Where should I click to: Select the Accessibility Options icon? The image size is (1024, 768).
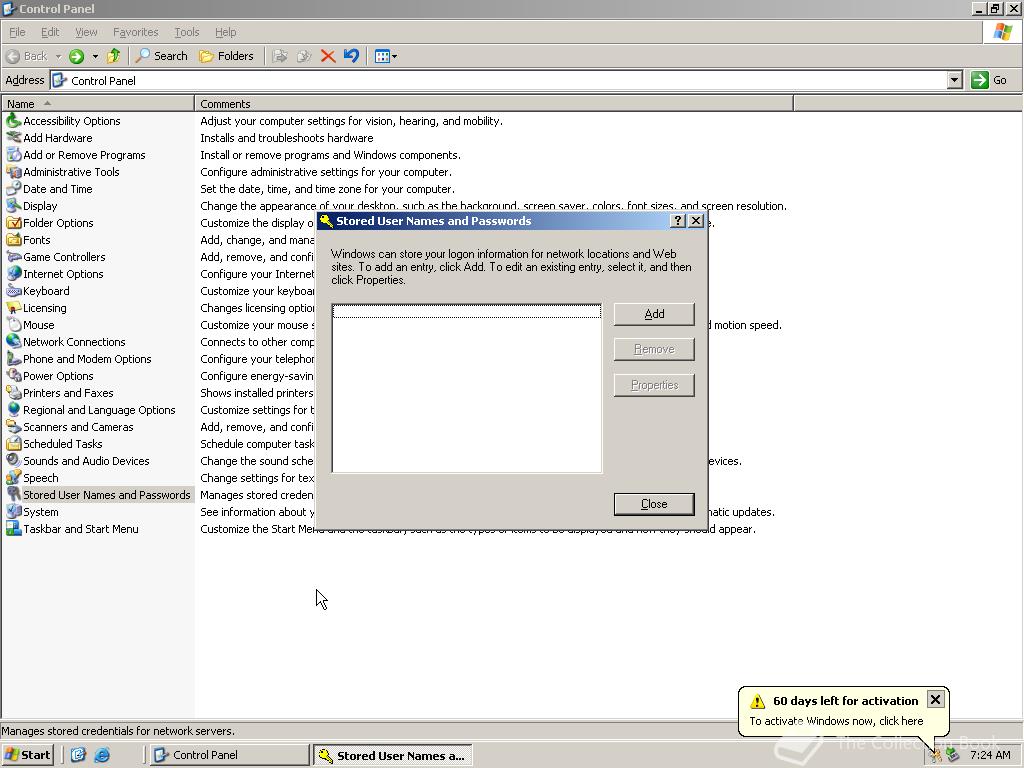click(x=13, y=121)
